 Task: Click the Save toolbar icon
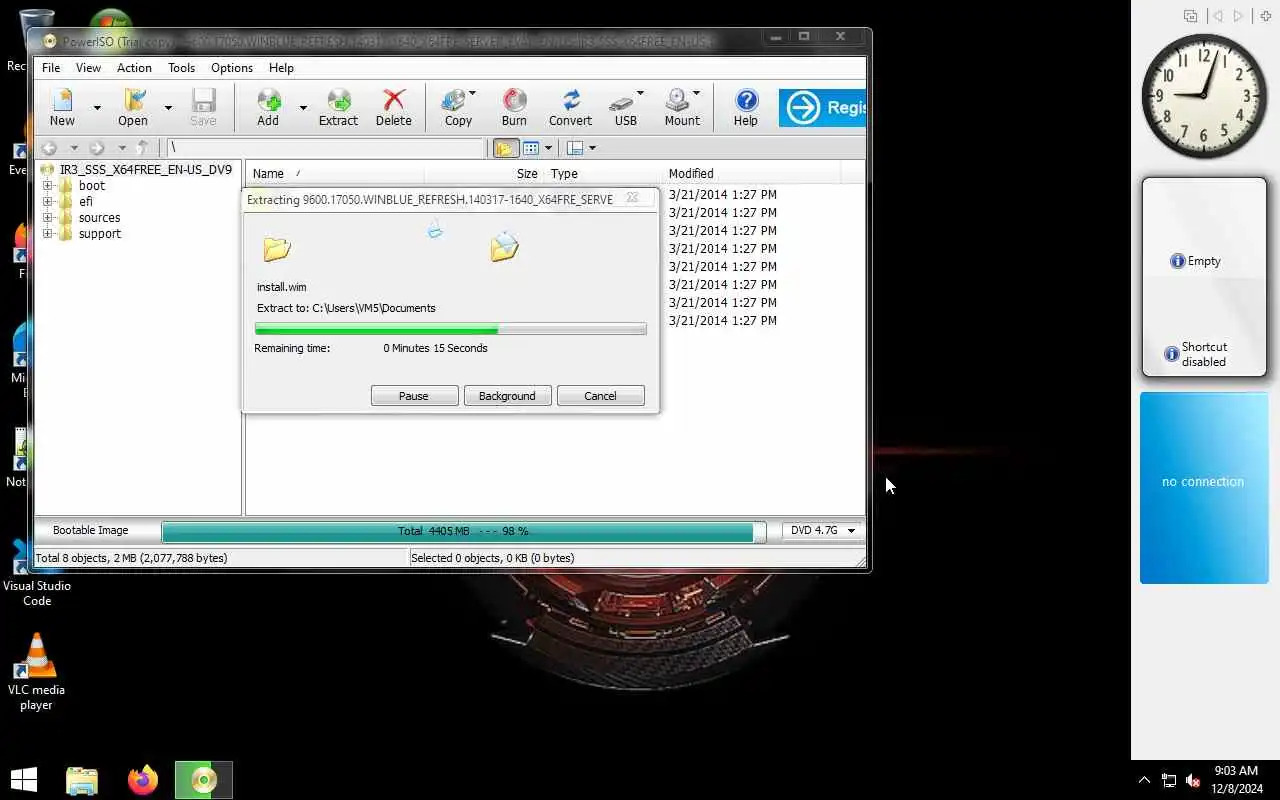point(203,107)
